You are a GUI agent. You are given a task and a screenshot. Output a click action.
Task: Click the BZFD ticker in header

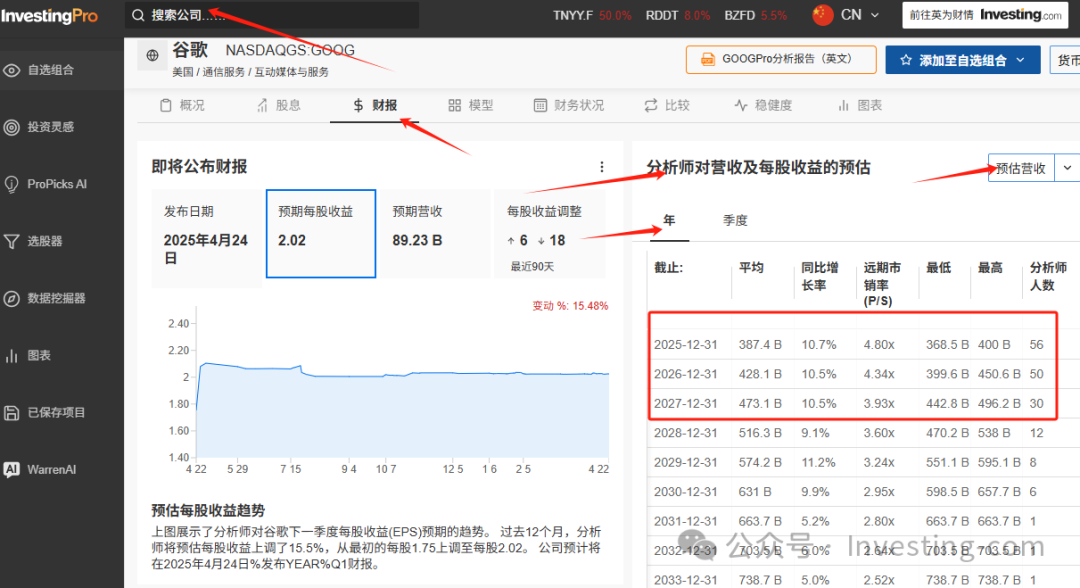pos(740,15)
